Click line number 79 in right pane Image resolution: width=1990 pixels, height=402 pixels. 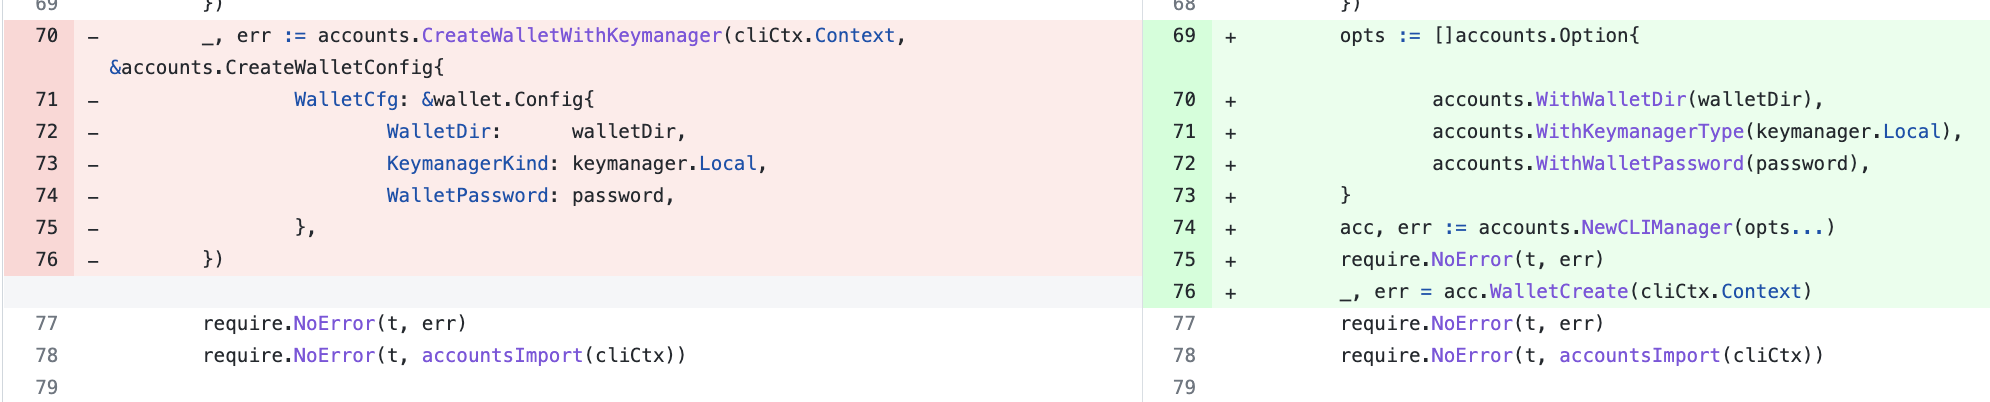pyautogui.click(x=1184, y=388)
